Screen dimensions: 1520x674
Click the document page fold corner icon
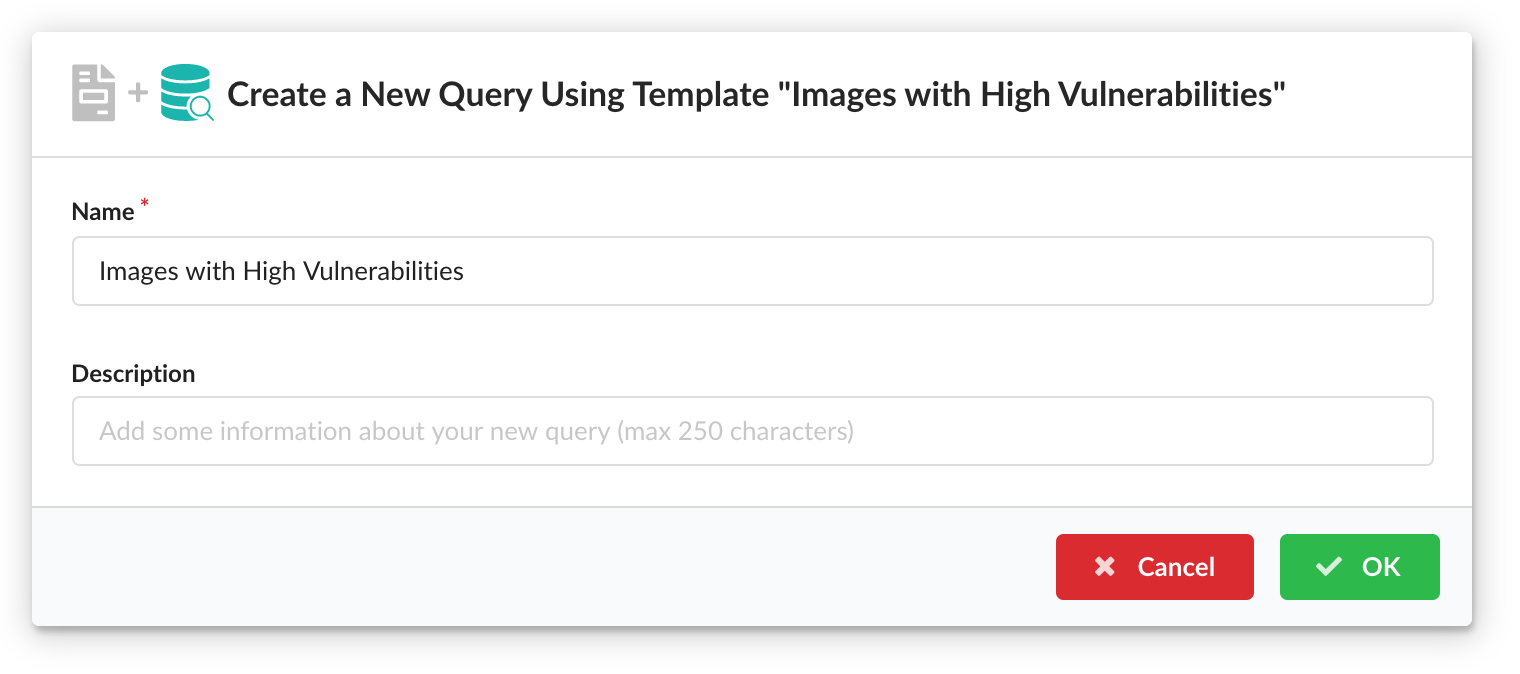point(108,72)
